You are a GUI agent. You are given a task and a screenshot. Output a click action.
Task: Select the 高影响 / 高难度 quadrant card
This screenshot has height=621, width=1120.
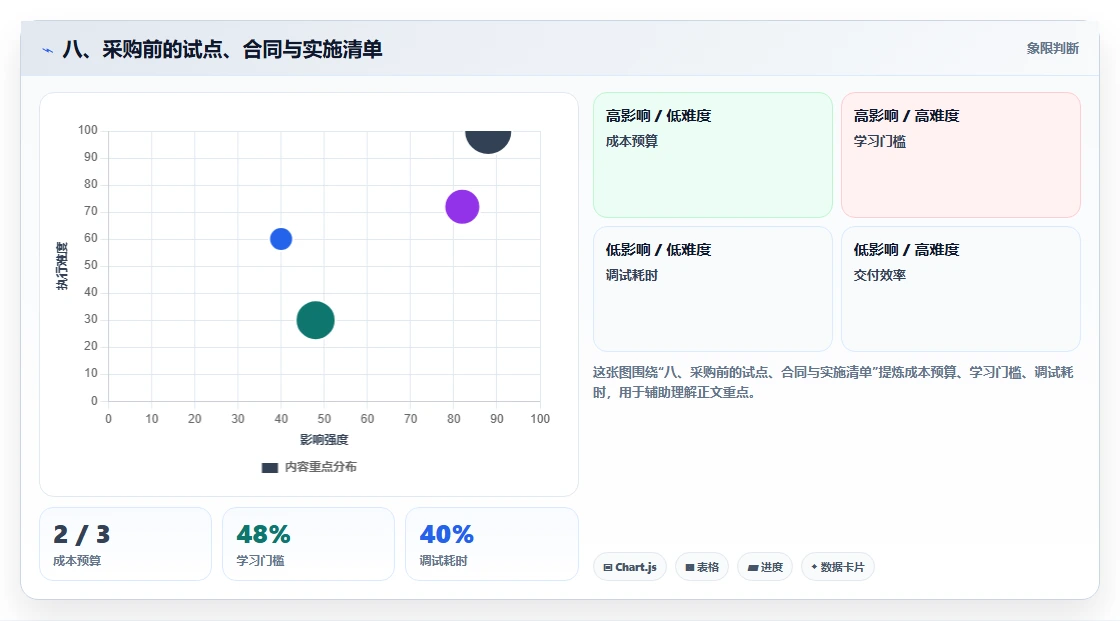pos(961,154)
